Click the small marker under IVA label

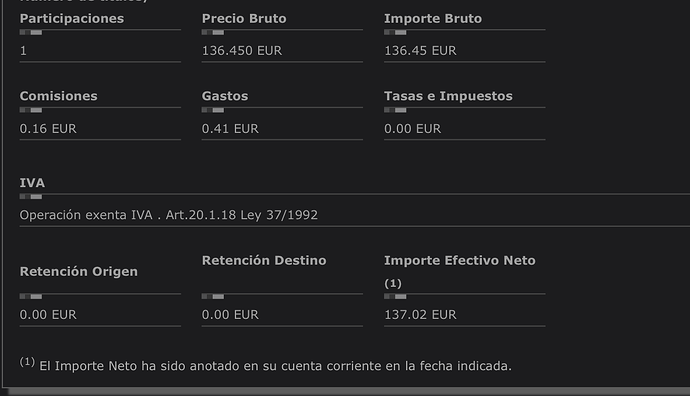(x=31, y=197)
